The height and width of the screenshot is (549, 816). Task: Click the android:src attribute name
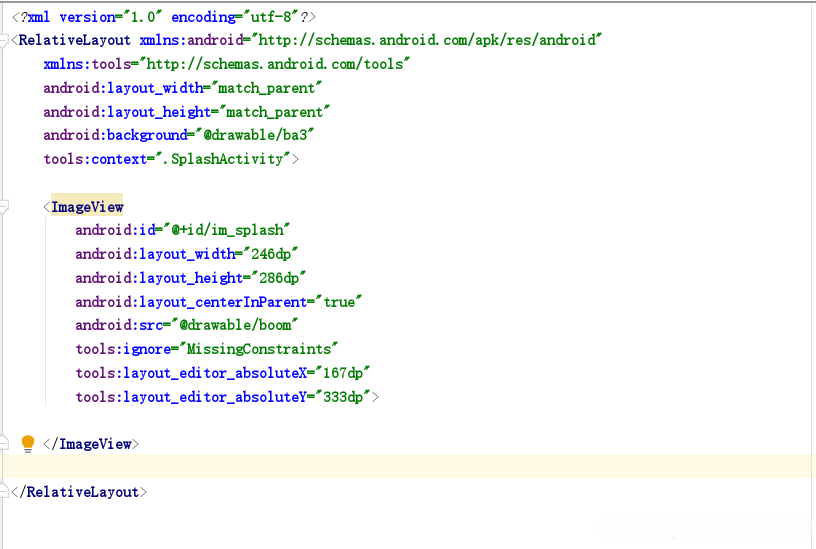119,325
